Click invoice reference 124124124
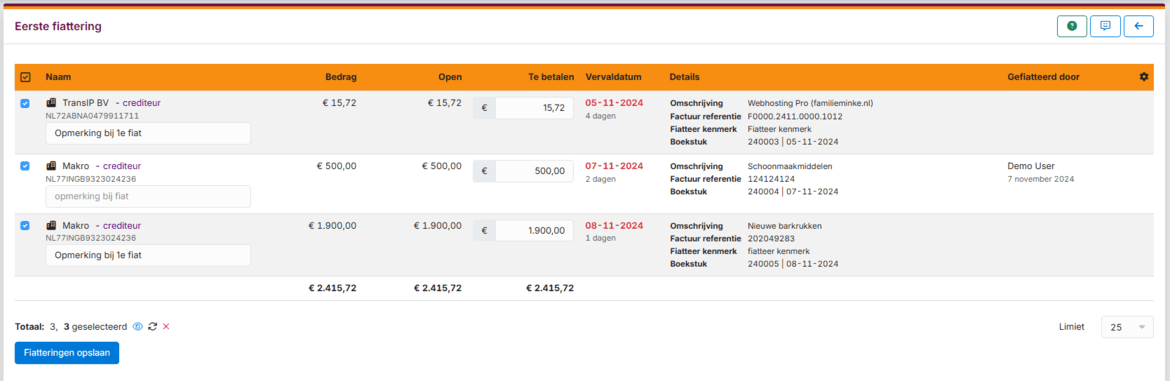The image size is (1170, 381). click(771, 179)
